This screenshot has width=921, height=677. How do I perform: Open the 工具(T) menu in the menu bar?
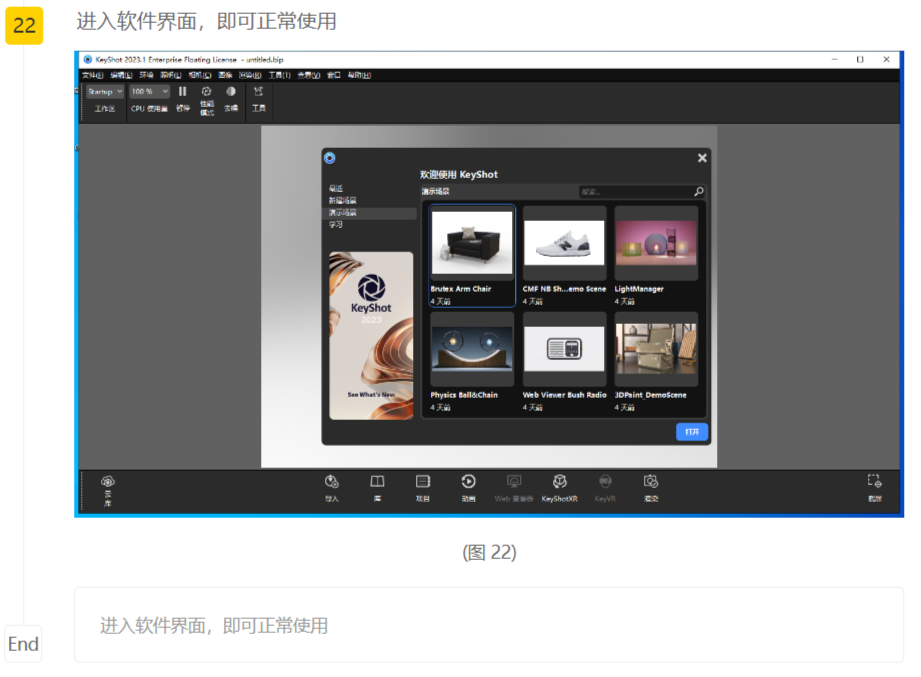click(x=280, y=75)
